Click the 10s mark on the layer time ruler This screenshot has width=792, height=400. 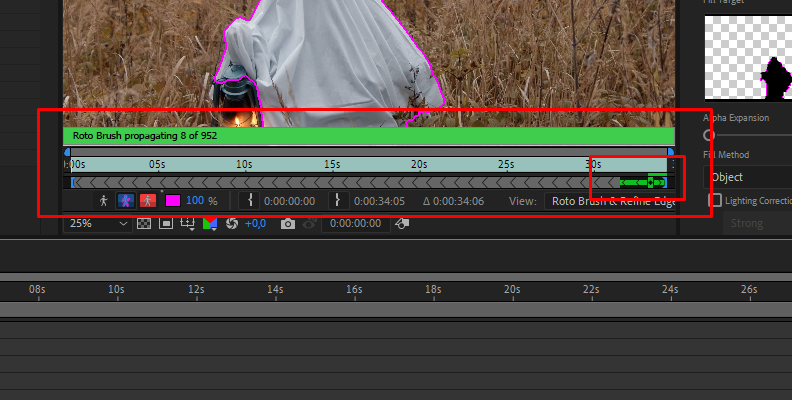244,165
